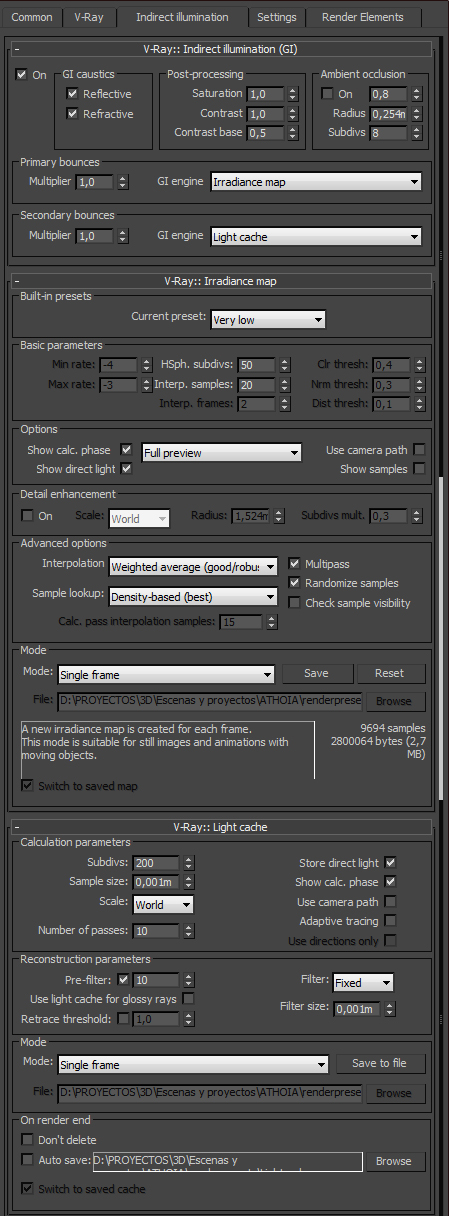Image resolution: width=449 pixels, height=1216 pixels.
Task: Adjust the Ambient occlusion Subdivs spinner
Action: (416, 133)
